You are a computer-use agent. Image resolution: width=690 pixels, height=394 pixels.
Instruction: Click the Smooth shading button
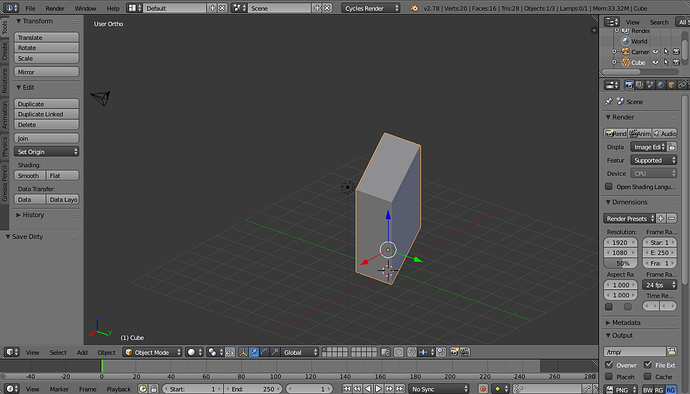point(29,176)
